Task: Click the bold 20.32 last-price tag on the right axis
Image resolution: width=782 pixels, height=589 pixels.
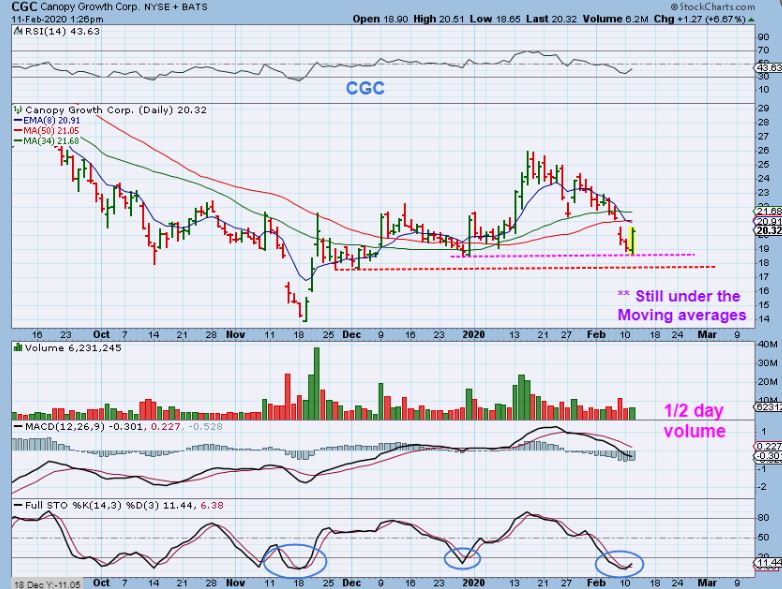Action: pos(769,230)
